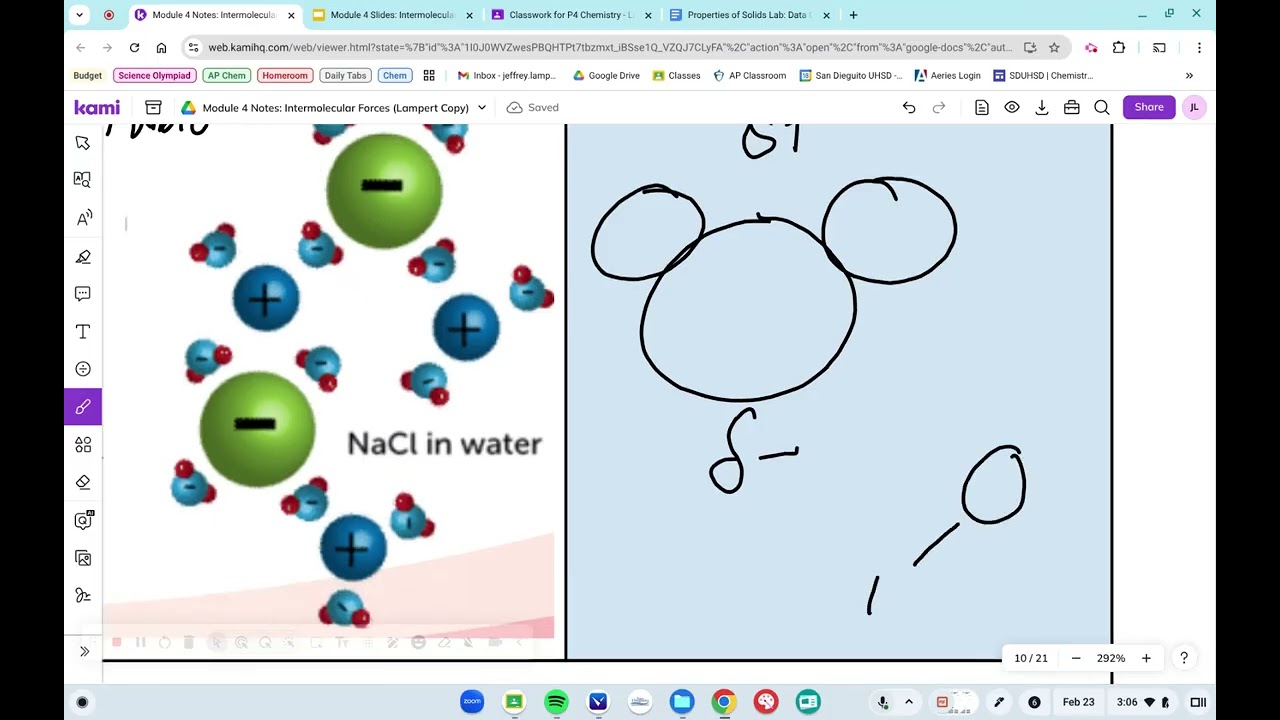
Task: Switch to the Module 4 Slides tab
Action: 391,15
